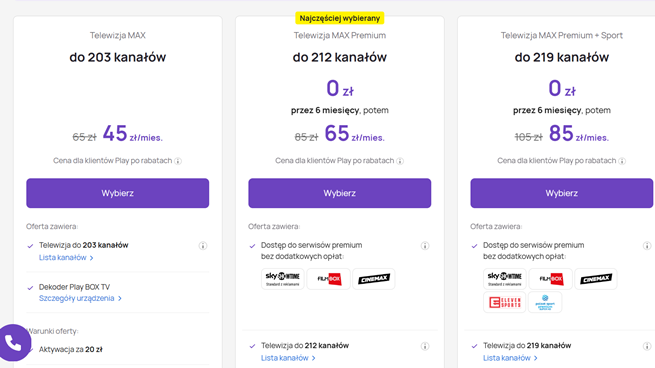
Task: View Lista kanałów for 219 channels
Action: 510,358
